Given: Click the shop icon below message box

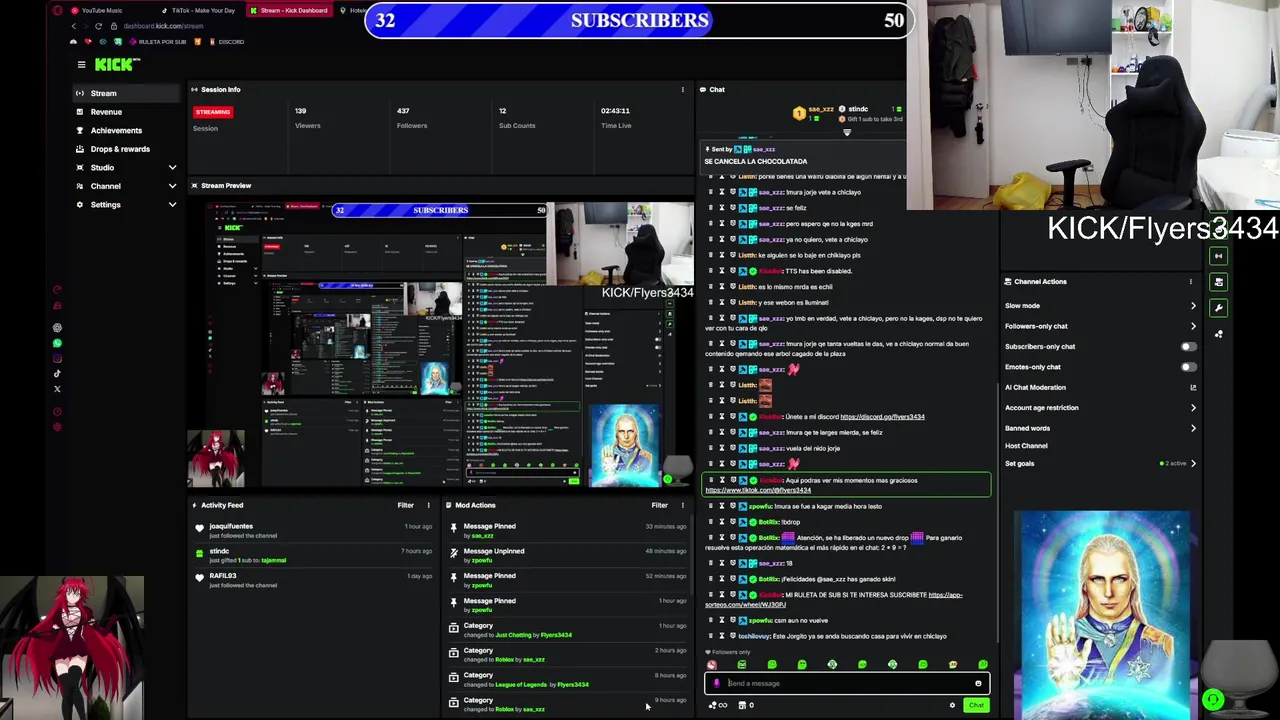Looking at the screenshot, I should (x=742, y=706).
